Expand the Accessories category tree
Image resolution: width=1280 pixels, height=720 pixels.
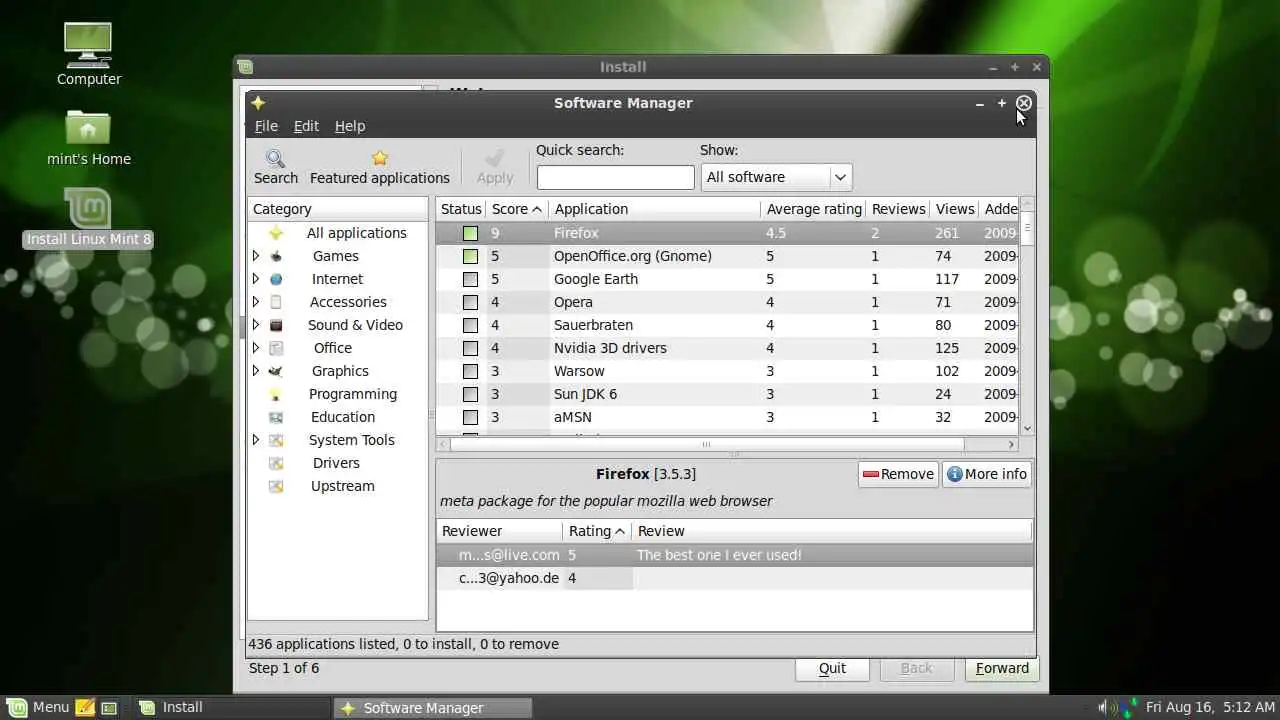tap(256, 302)
